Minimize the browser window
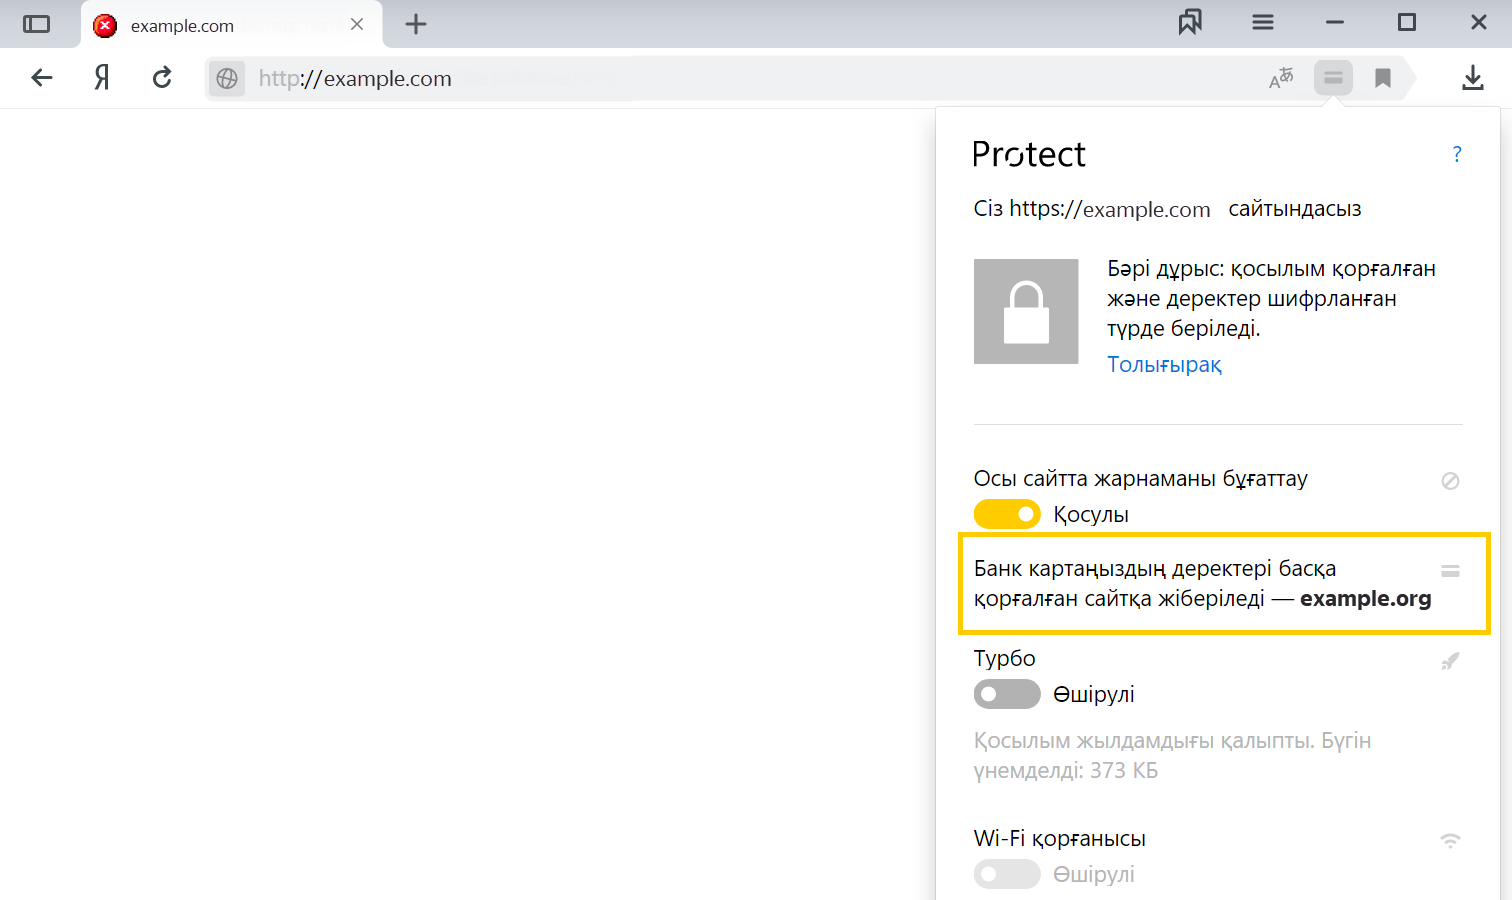Viewport: 1512px width, 900px height. (x=1335, y=22)
